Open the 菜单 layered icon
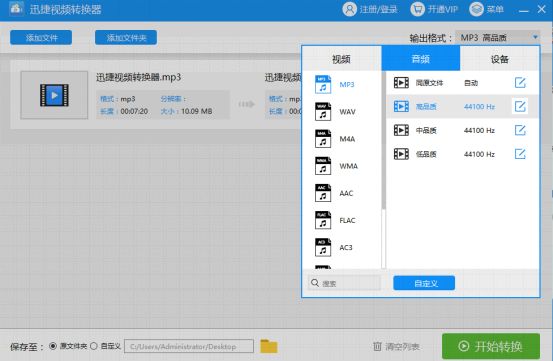This screenshot has height=361, width=553. [x=476, y=9]
